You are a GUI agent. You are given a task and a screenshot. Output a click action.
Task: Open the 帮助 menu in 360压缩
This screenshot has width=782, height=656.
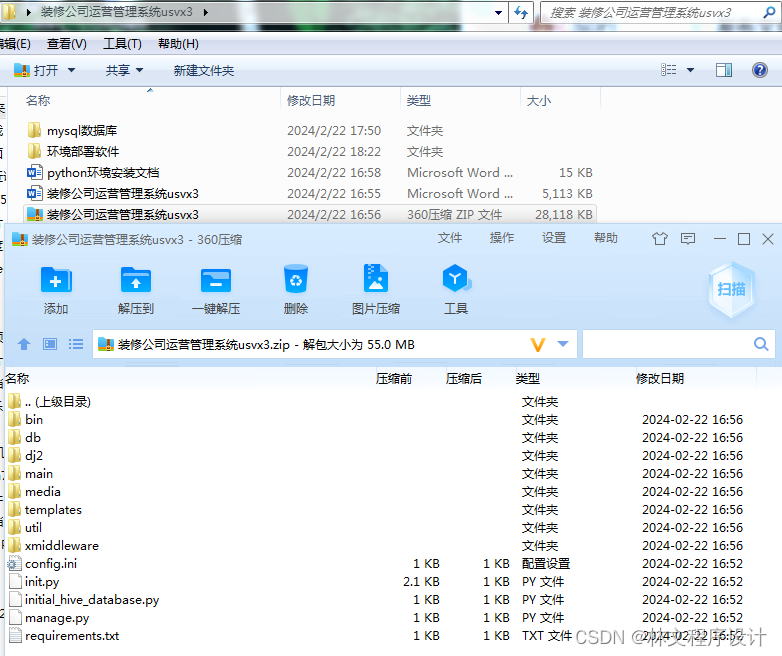point(606,238)
